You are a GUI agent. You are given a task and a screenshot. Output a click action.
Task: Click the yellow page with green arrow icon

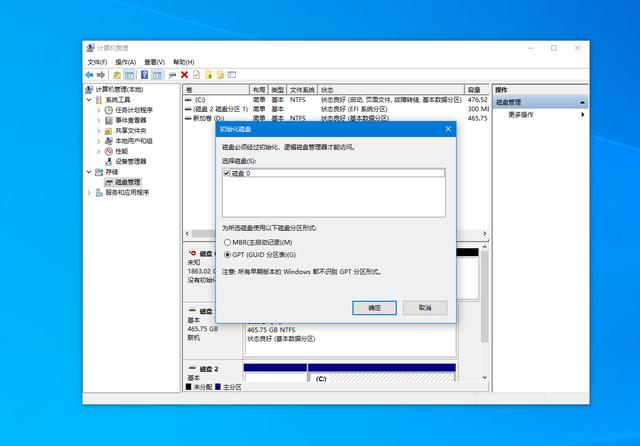pyautogui.click(x=209, y=75)
